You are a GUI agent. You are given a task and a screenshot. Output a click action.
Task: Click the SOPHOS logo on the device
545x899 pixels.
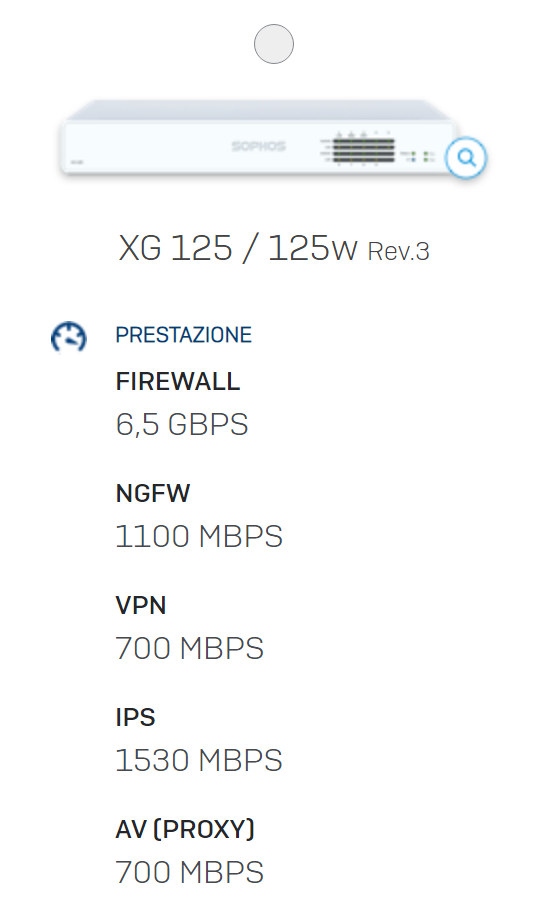click(258, 146)
